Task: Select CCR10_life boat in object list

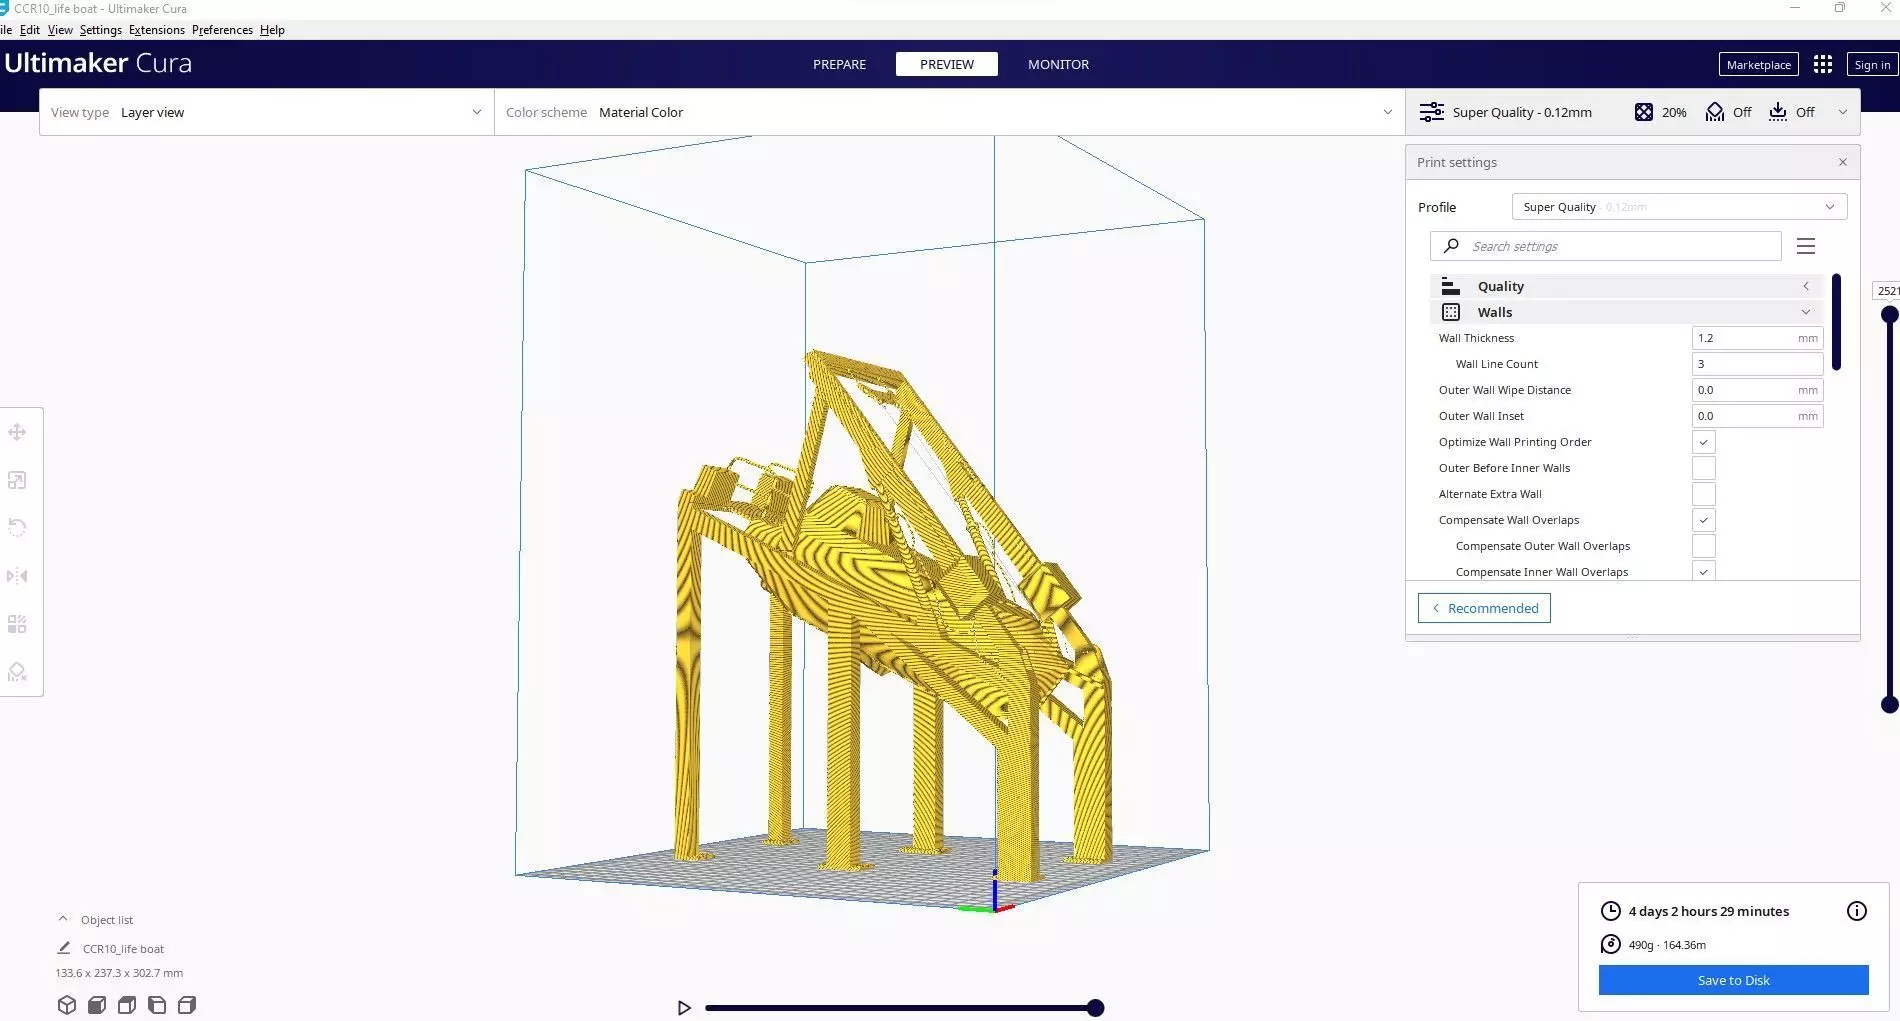Action: (x=123, y=949)
